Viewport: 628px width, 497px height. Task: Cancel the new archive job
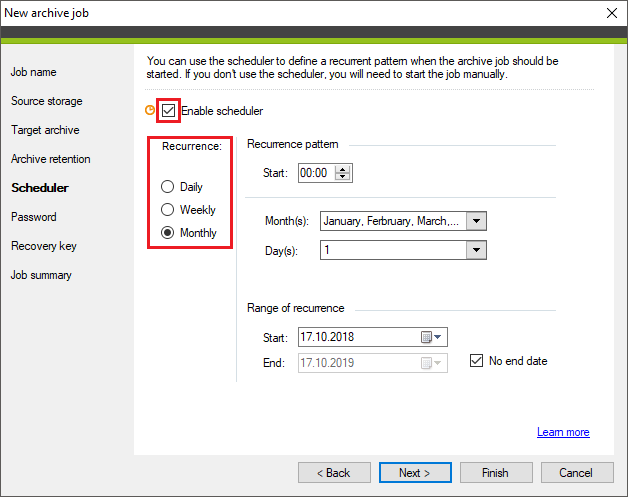point(577,473)
